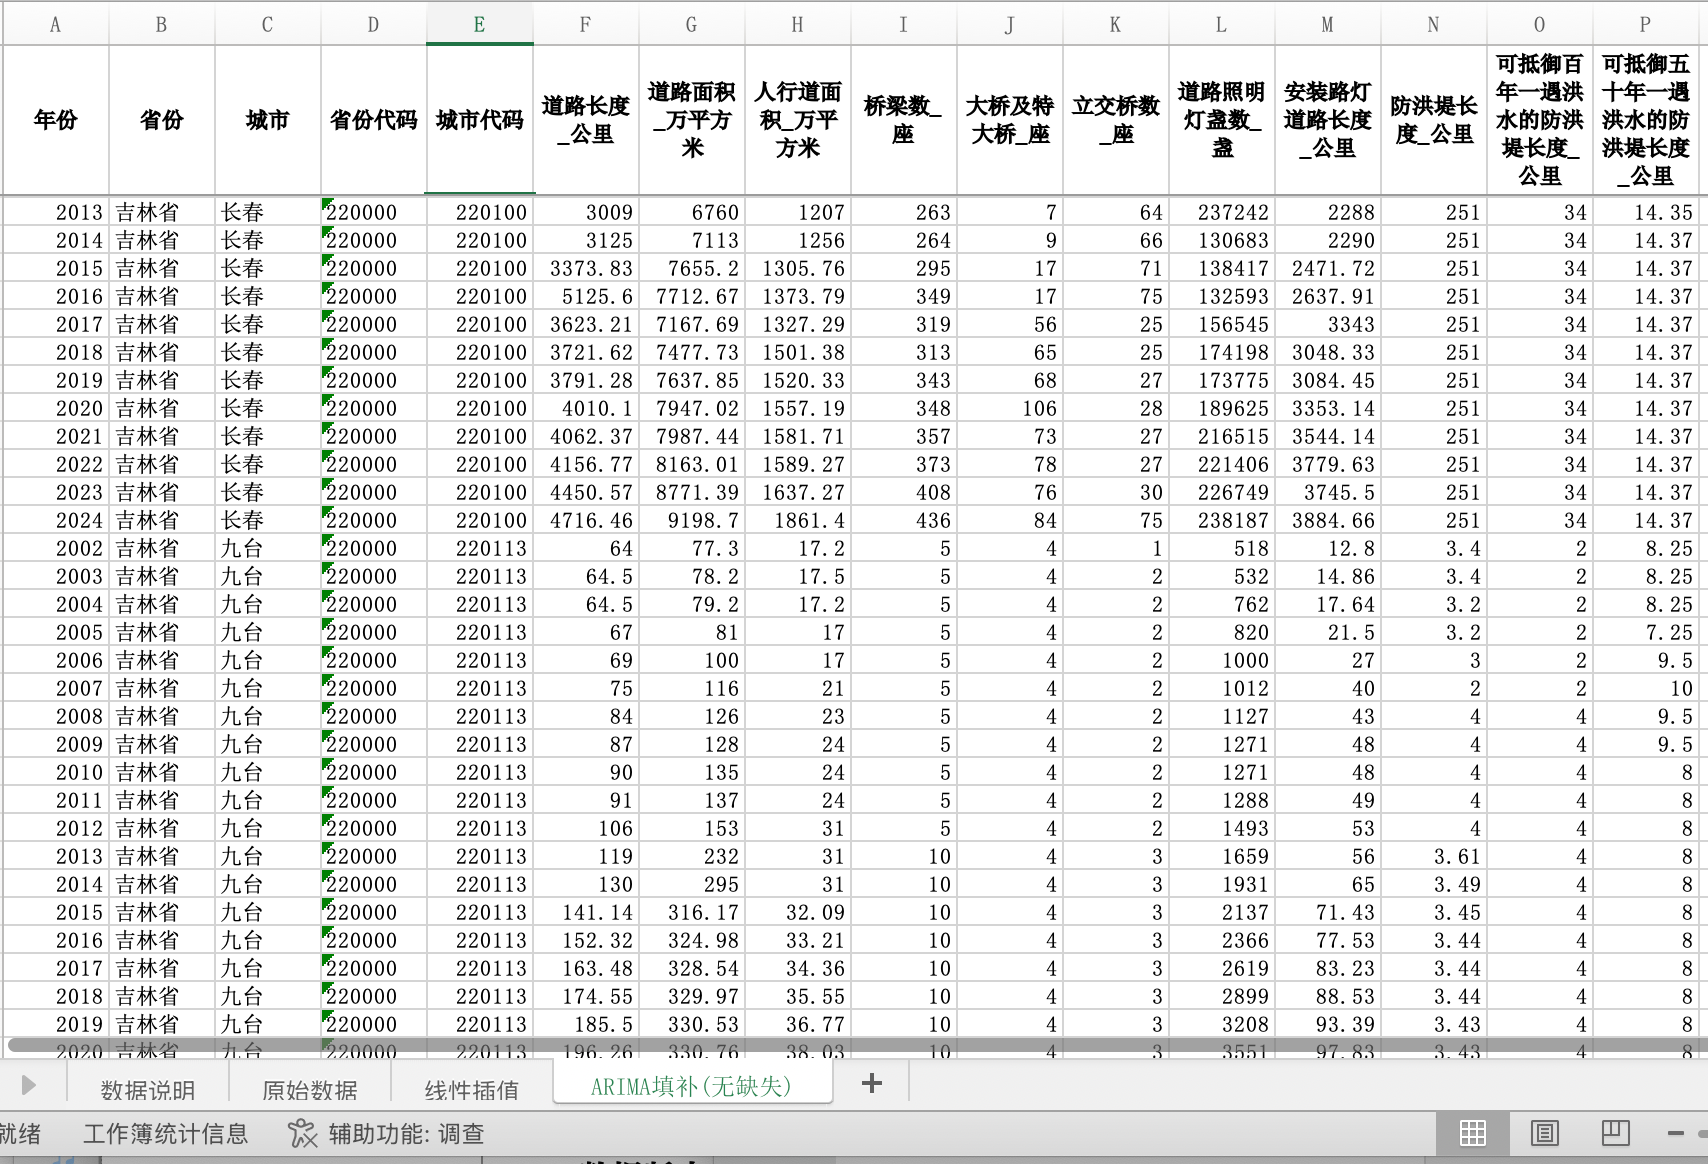The width and height of the screenshot is (1708, 1164).
Task: Select cell with value 3208
Action: [x=1222, y=1024]
